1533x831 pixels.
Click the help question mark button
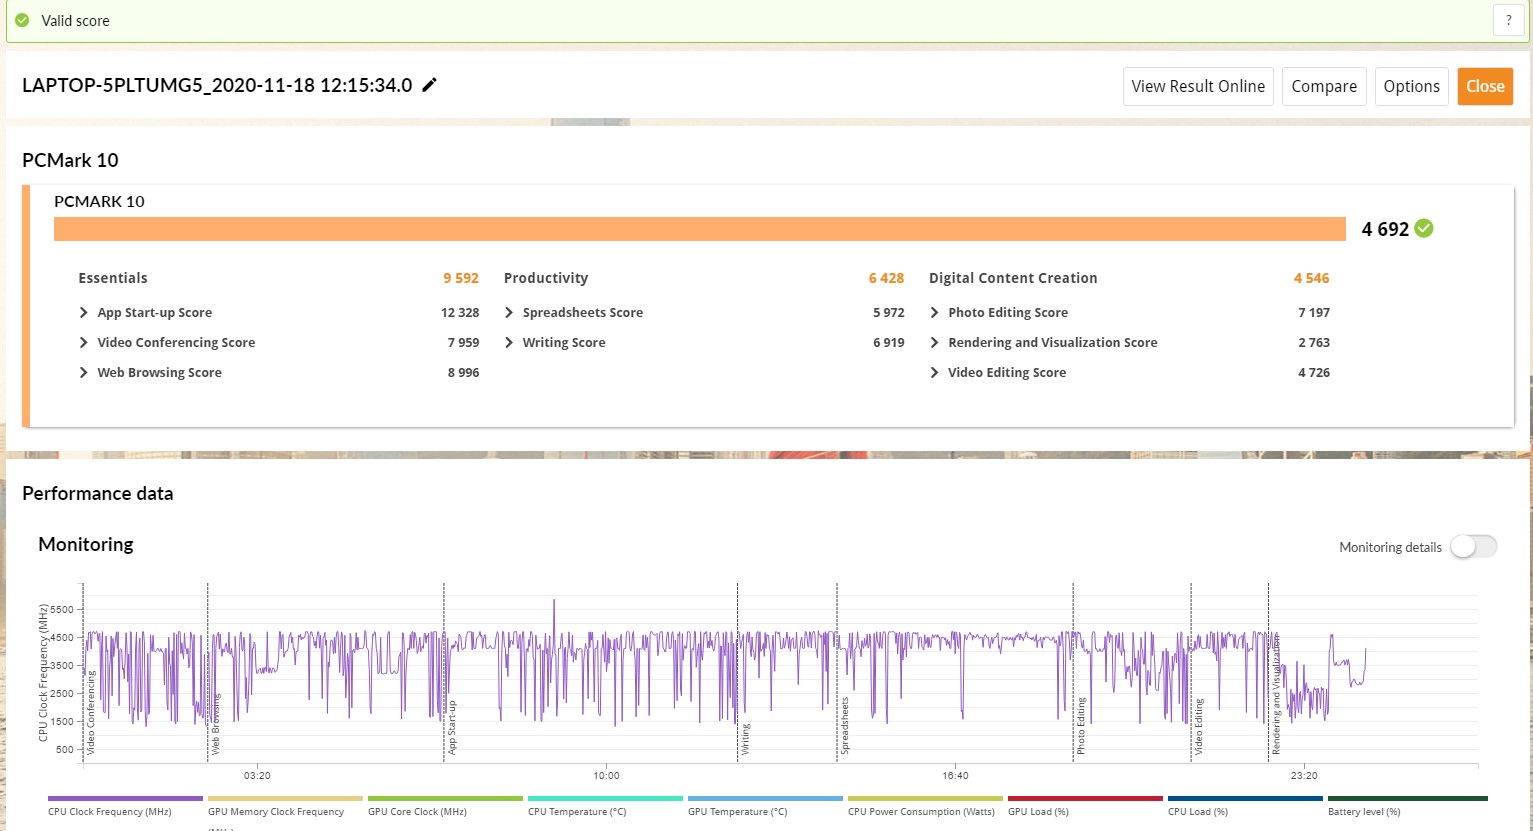click(1508, 20)
